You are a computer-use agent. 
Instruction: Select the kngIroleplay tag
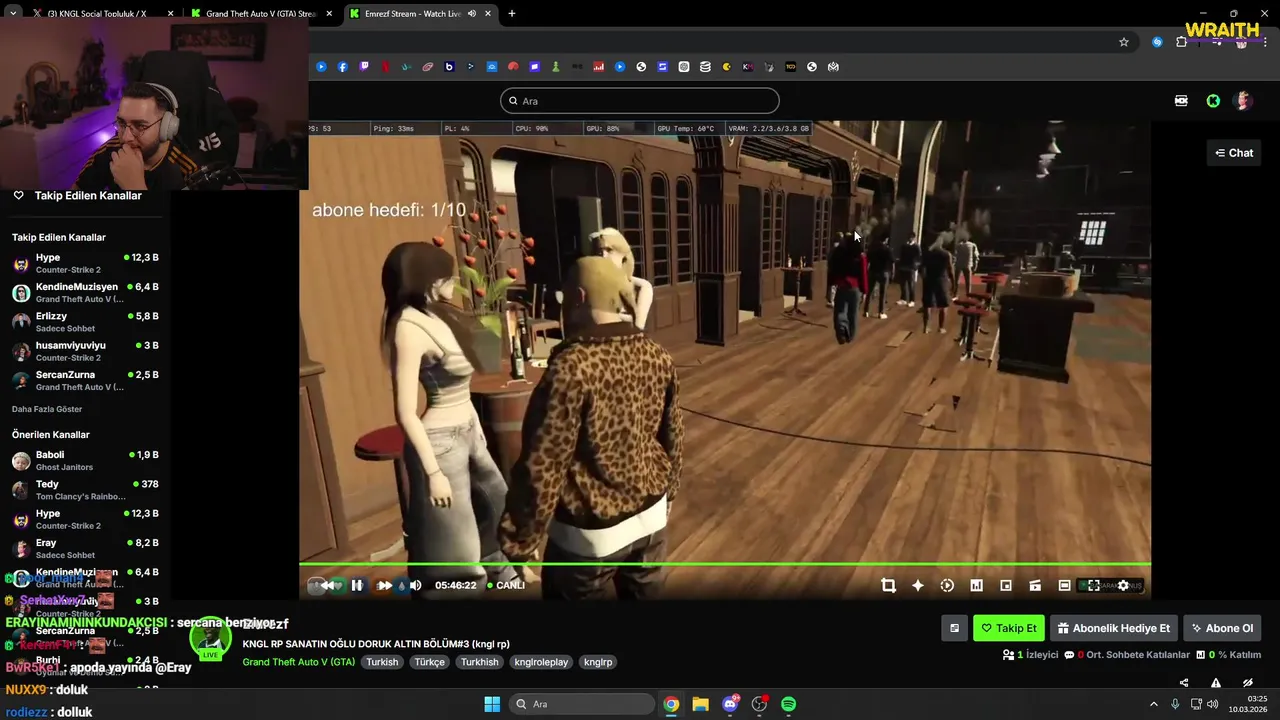click(543, 662)
